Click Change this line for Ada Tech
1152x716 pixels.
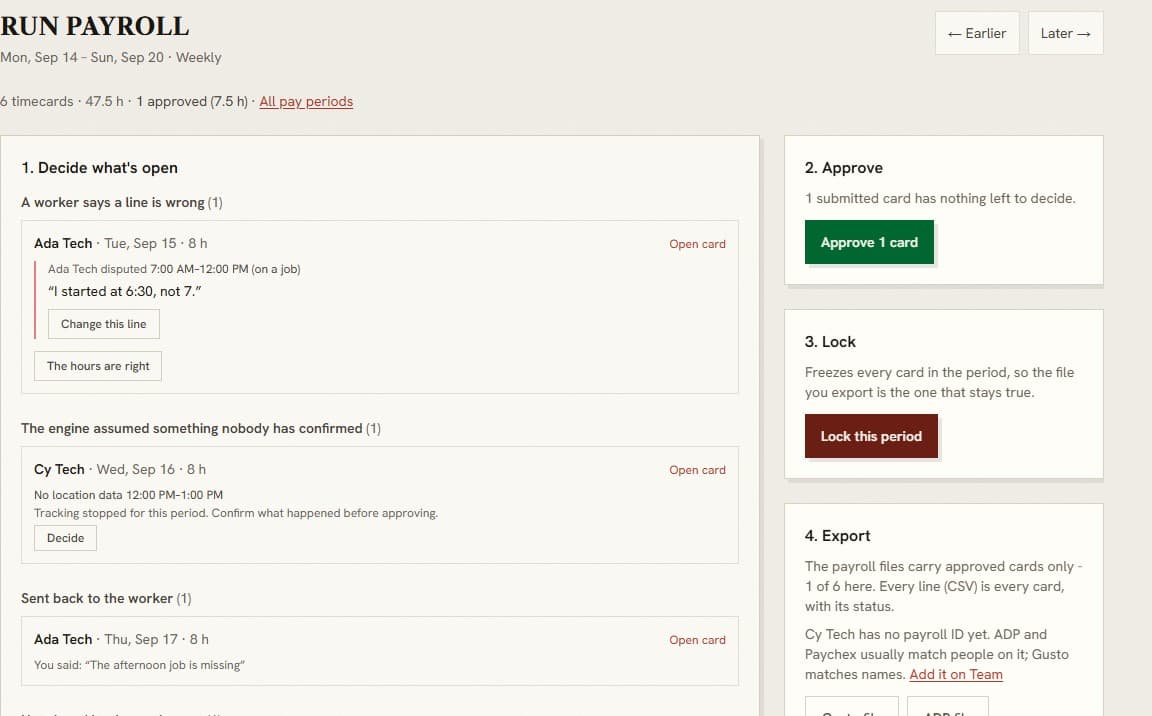coord(104,324)
